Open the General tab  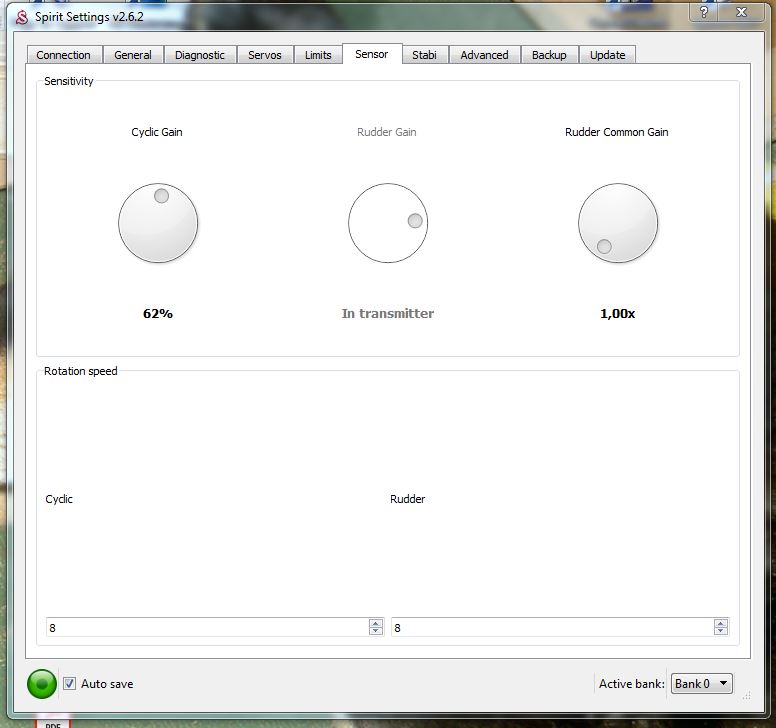click(x=133, y=55)
